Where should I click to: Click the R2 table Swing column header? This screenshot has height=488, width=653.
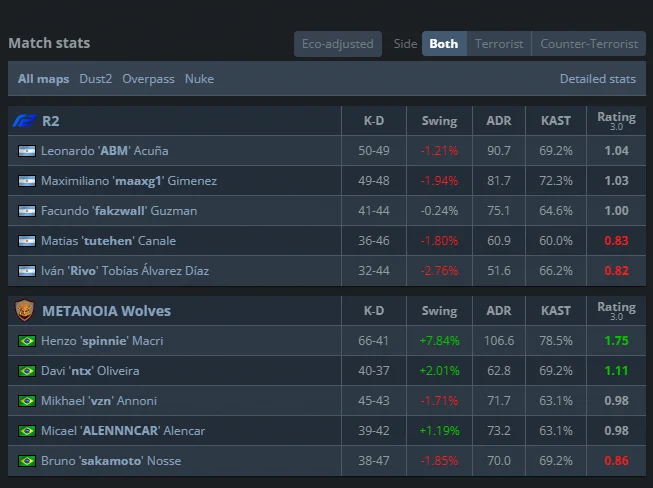[439, 121]
